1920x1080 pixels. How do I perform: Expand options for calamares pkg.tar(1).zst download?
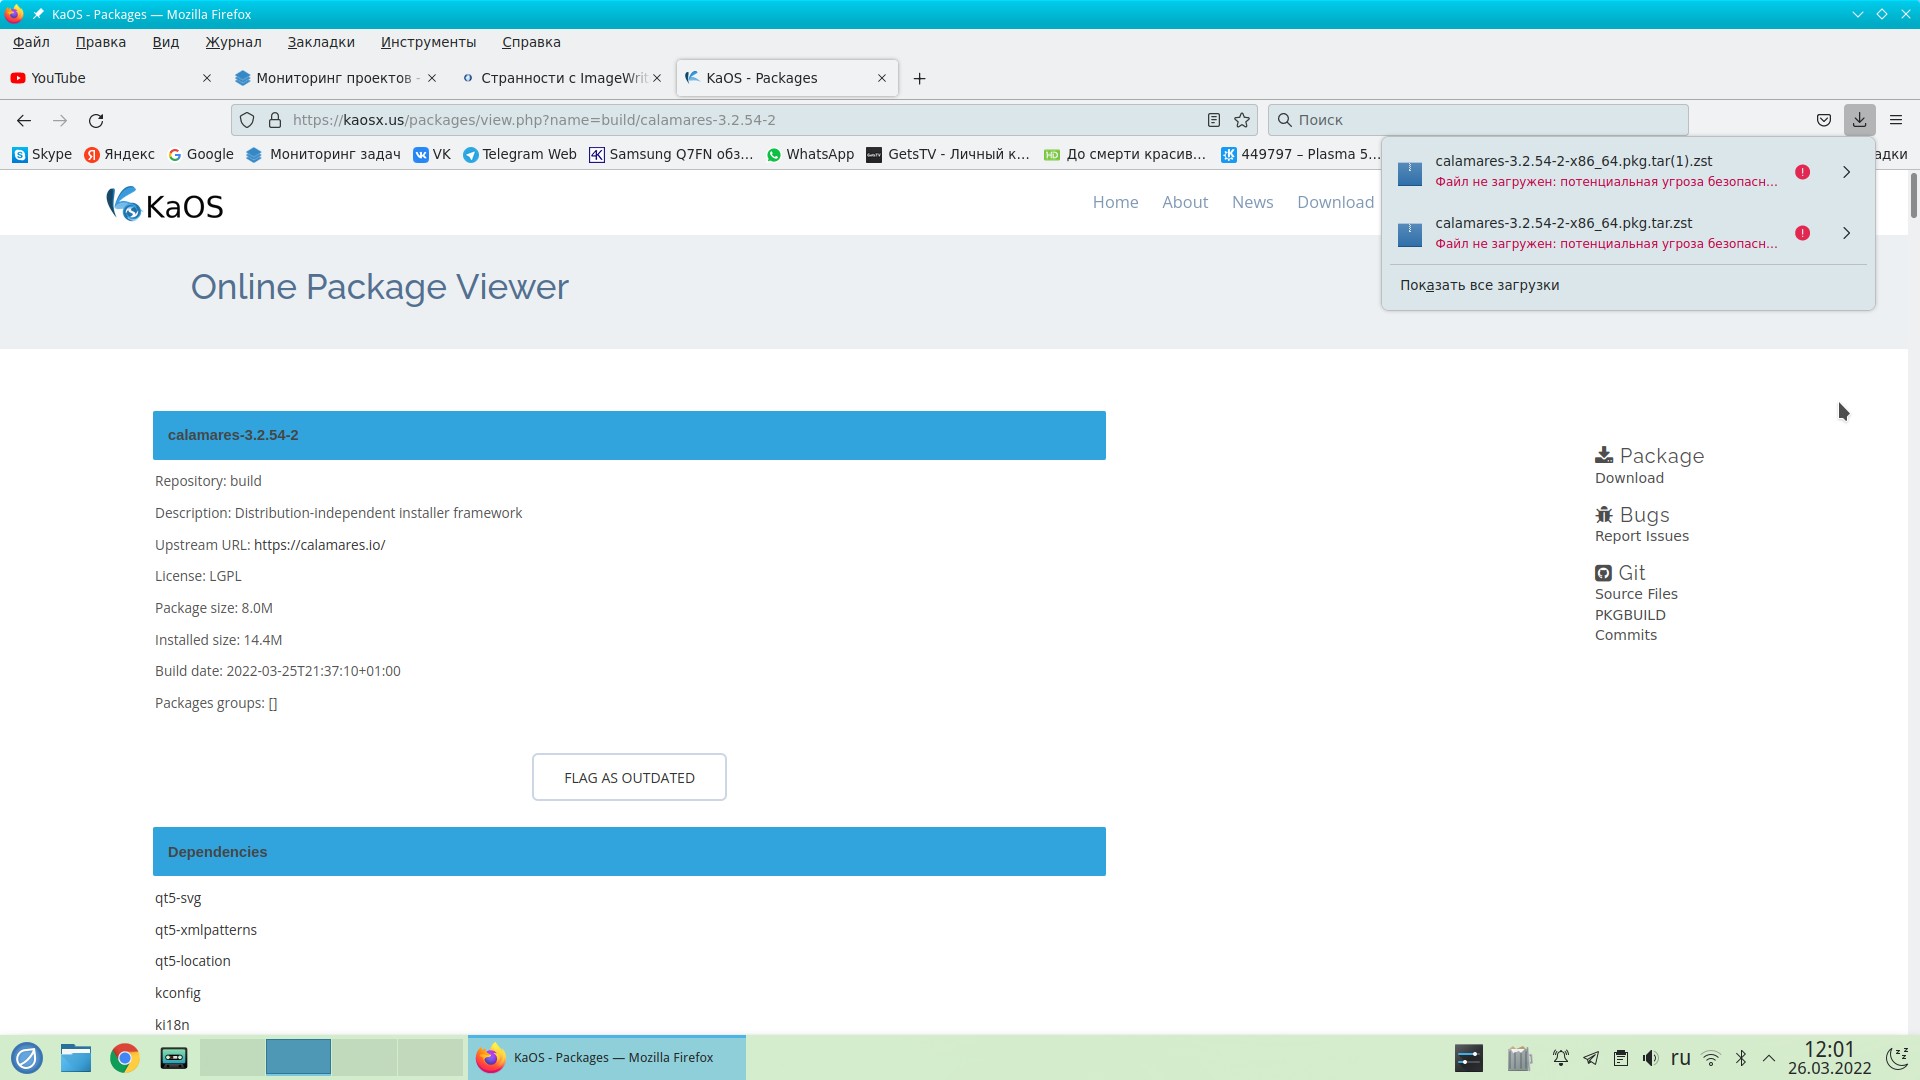tap(1846, 172)
